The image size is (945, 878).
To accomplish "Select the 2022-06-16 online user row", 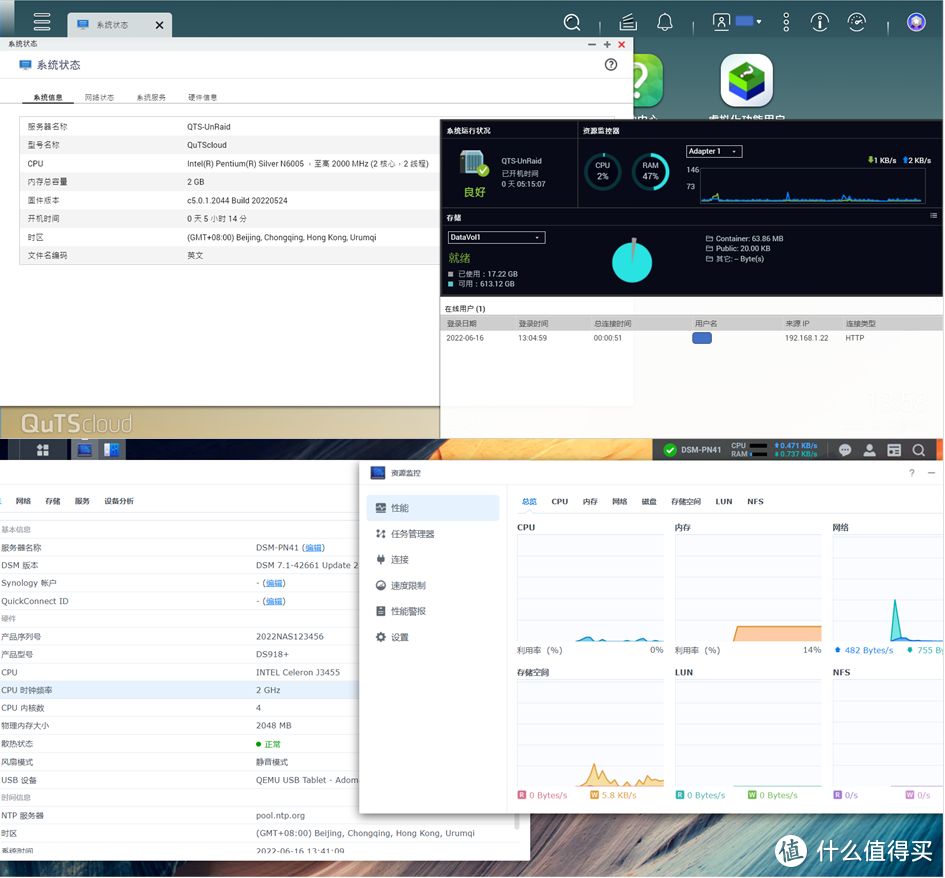I will (692, 338).
